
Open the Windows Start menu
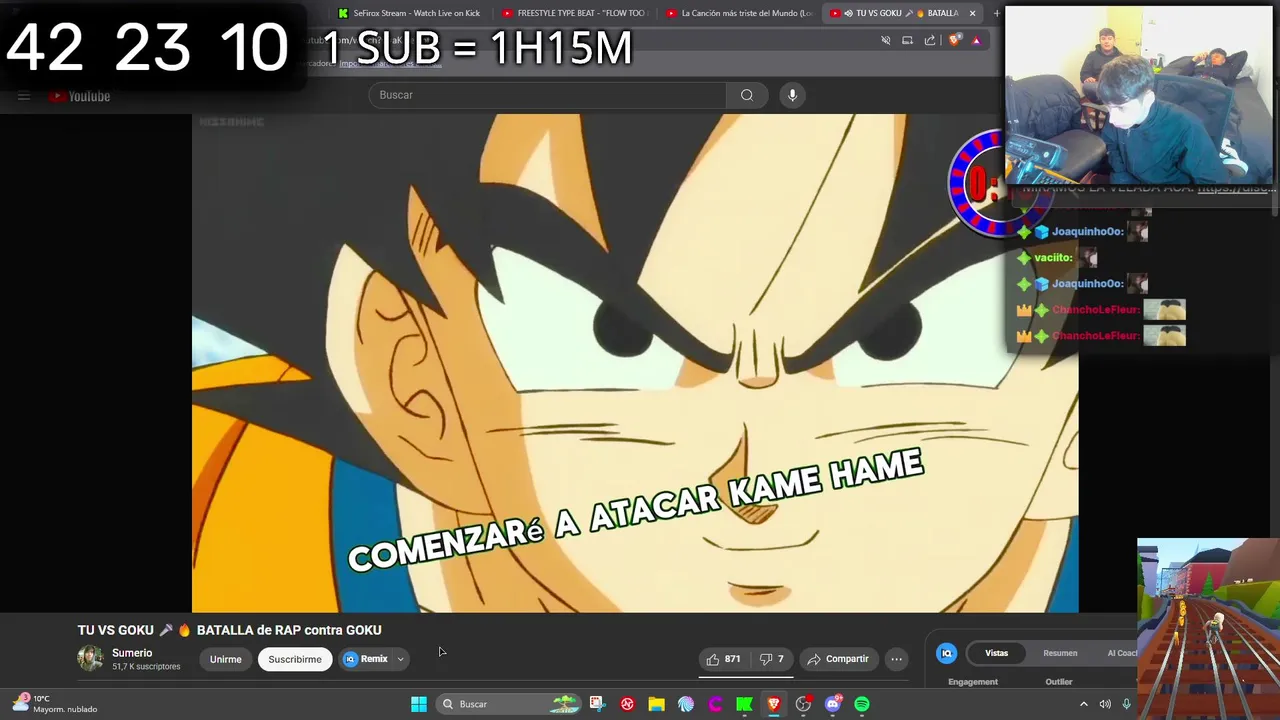pos(419,704)
